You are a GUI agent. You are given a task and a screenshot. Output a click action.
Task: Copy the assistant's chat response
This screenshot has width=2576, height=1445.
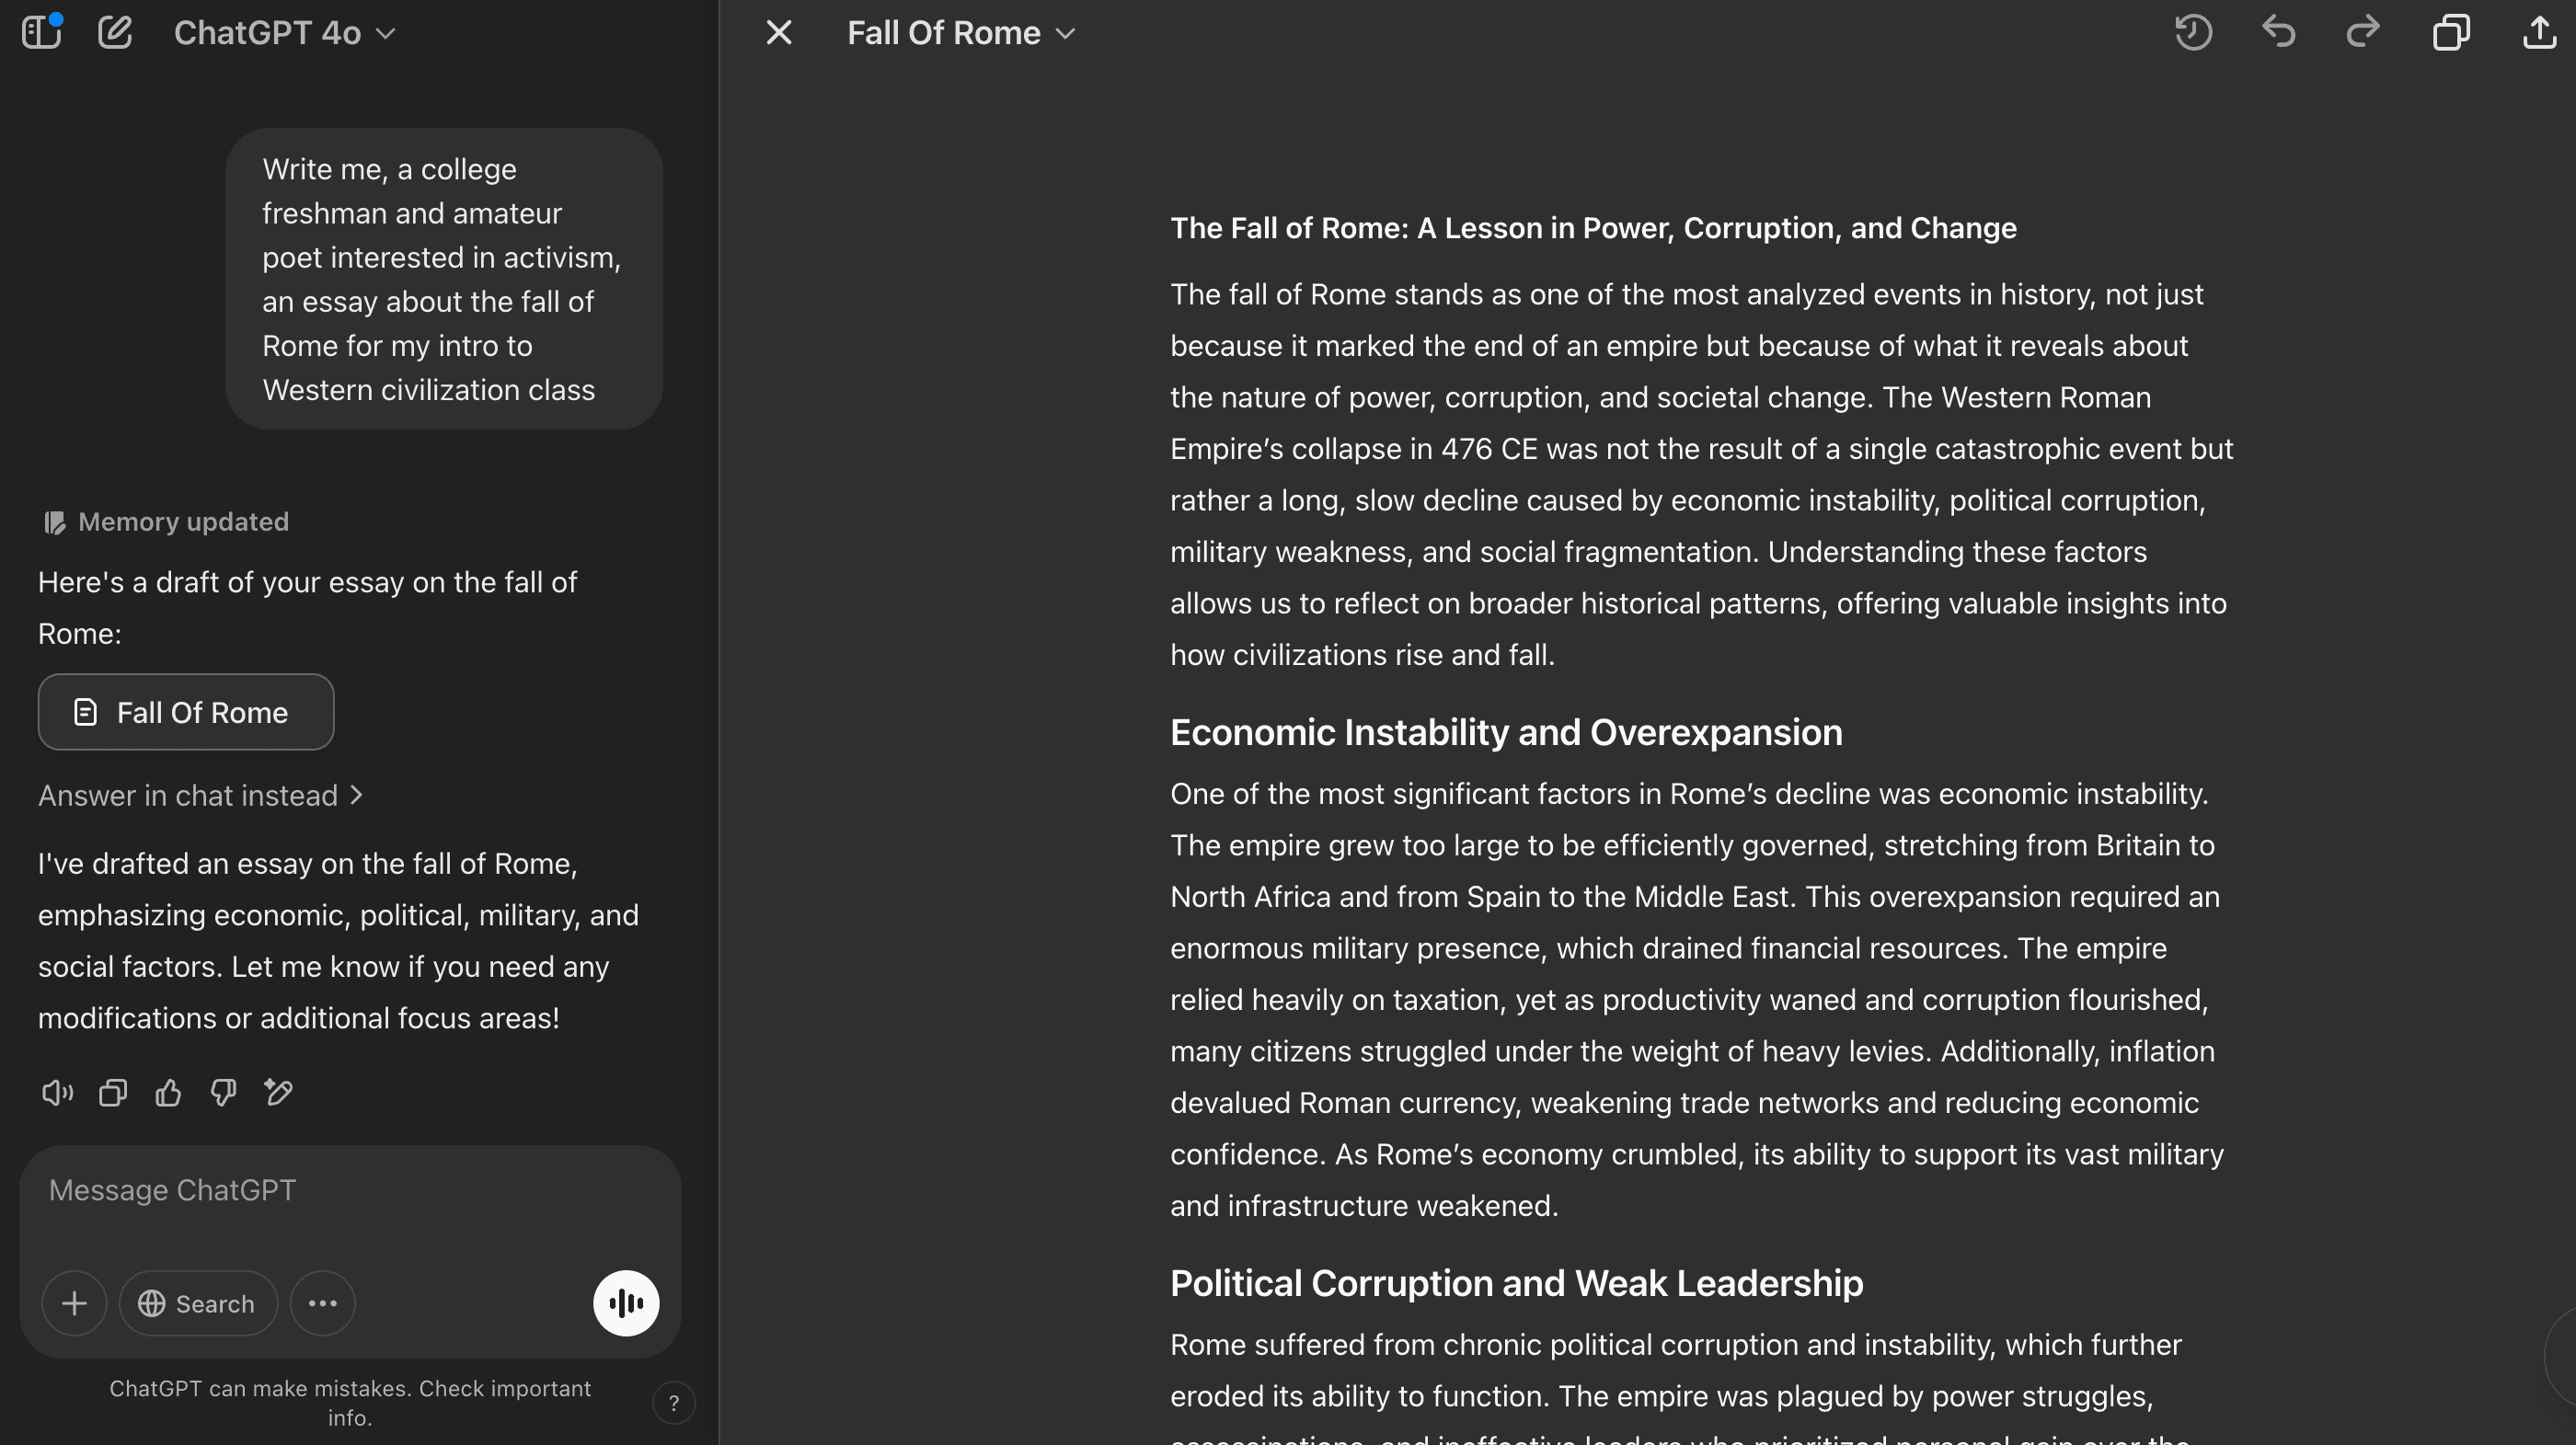(113, 1093)
